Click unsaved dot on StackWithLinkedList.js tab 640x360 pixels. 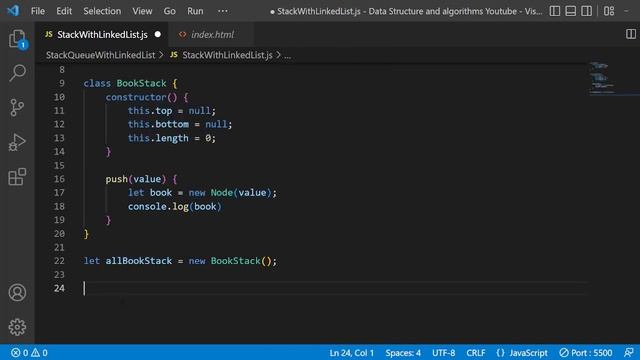158,35
